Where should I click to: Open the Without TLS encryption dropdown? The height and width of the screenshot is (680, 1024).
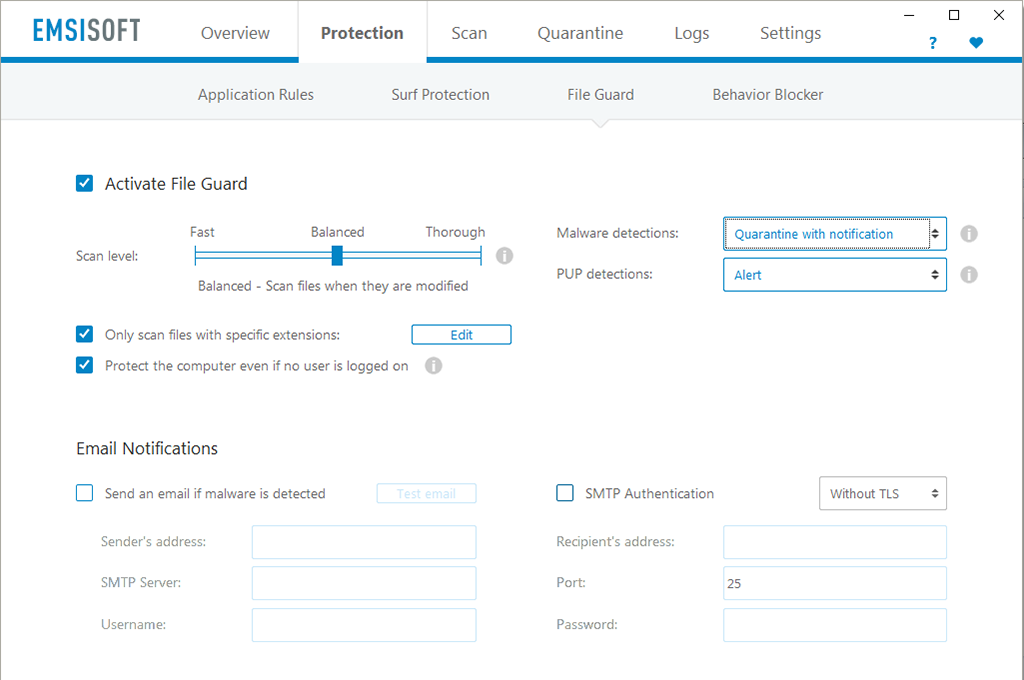[x=882, y=493]
